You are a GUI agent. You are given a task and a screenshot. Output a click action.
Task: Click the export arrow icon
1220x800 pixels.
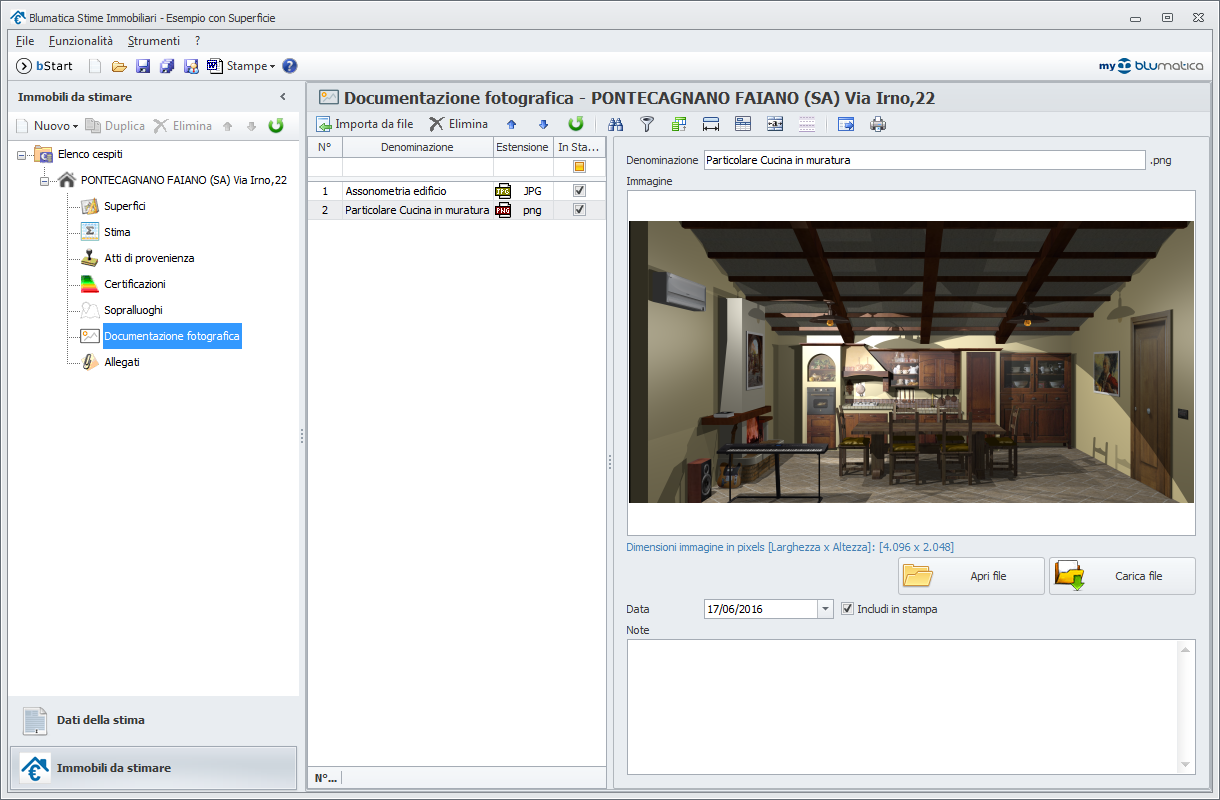tap(846, 125)
